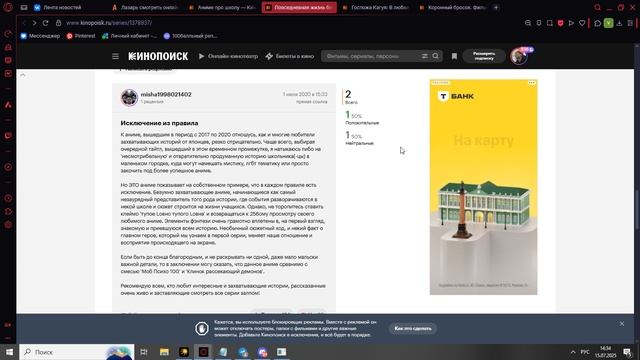Open the 100балльный реп bookmark
640x360 pixels.
pos(190,36)
